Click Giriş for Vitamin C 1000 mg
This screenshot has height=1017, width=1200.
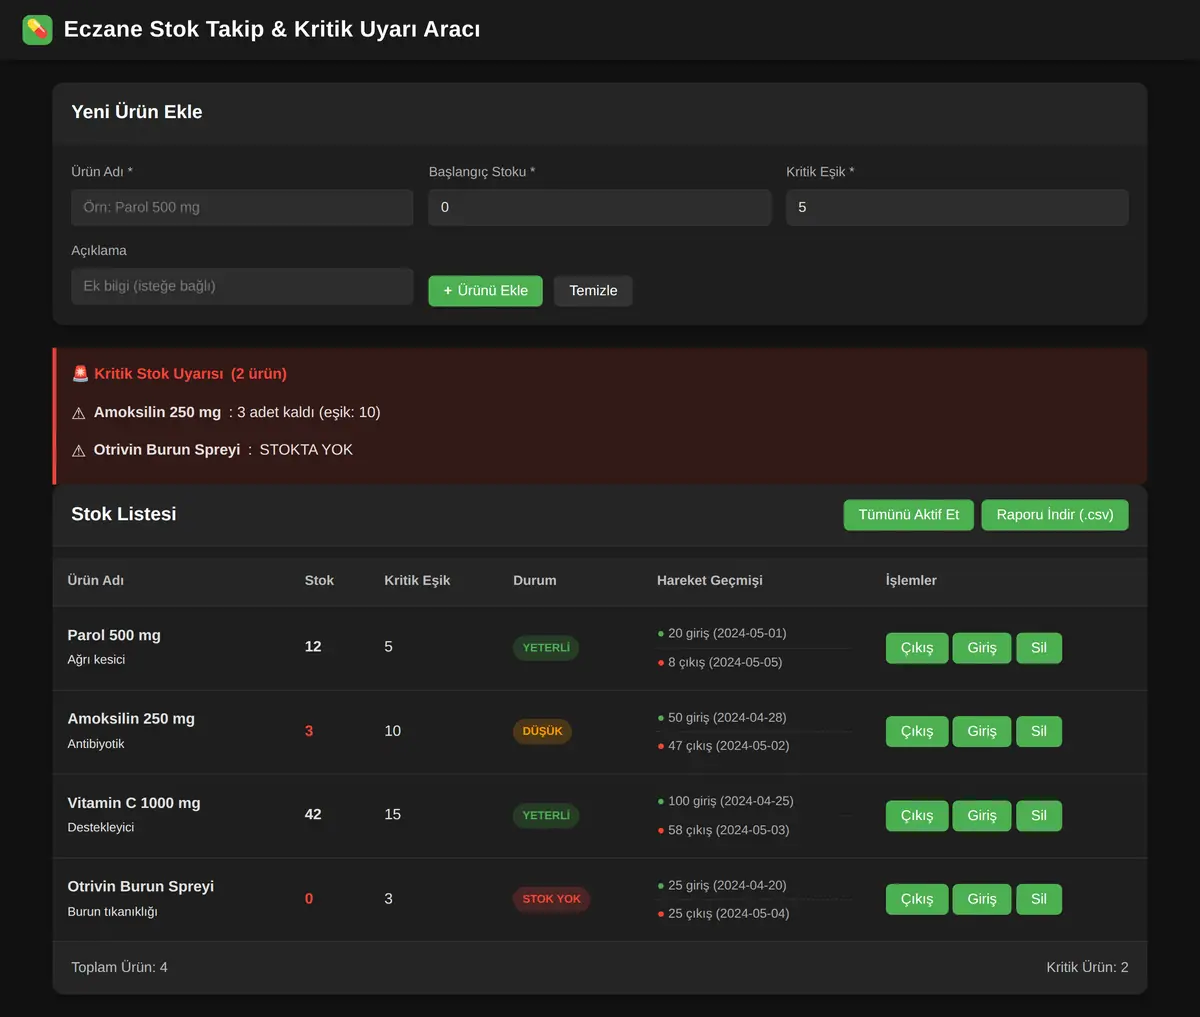point(982,815)
